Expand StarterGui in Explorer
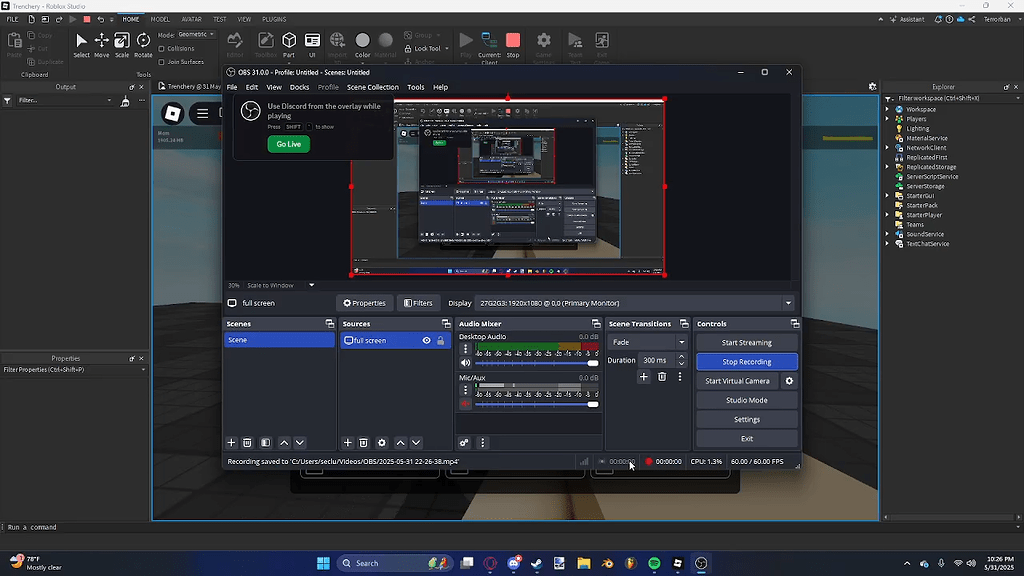Viewport: 1024px width, 576px height. (888, 195)
